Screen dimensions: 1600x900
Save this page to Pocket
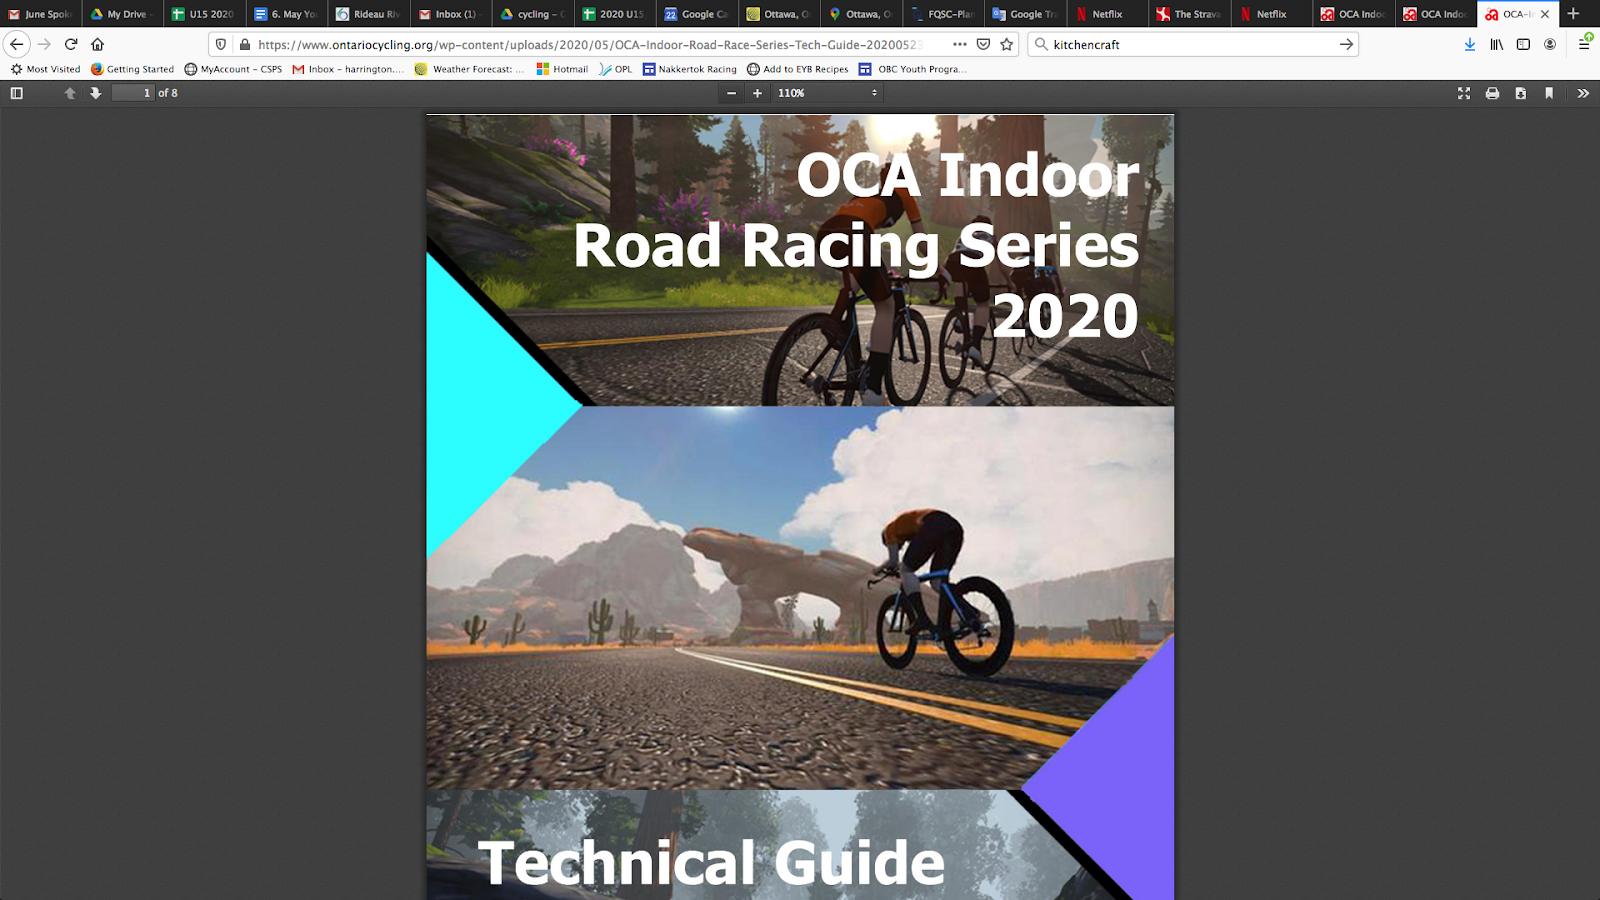(x=984, y=44)
